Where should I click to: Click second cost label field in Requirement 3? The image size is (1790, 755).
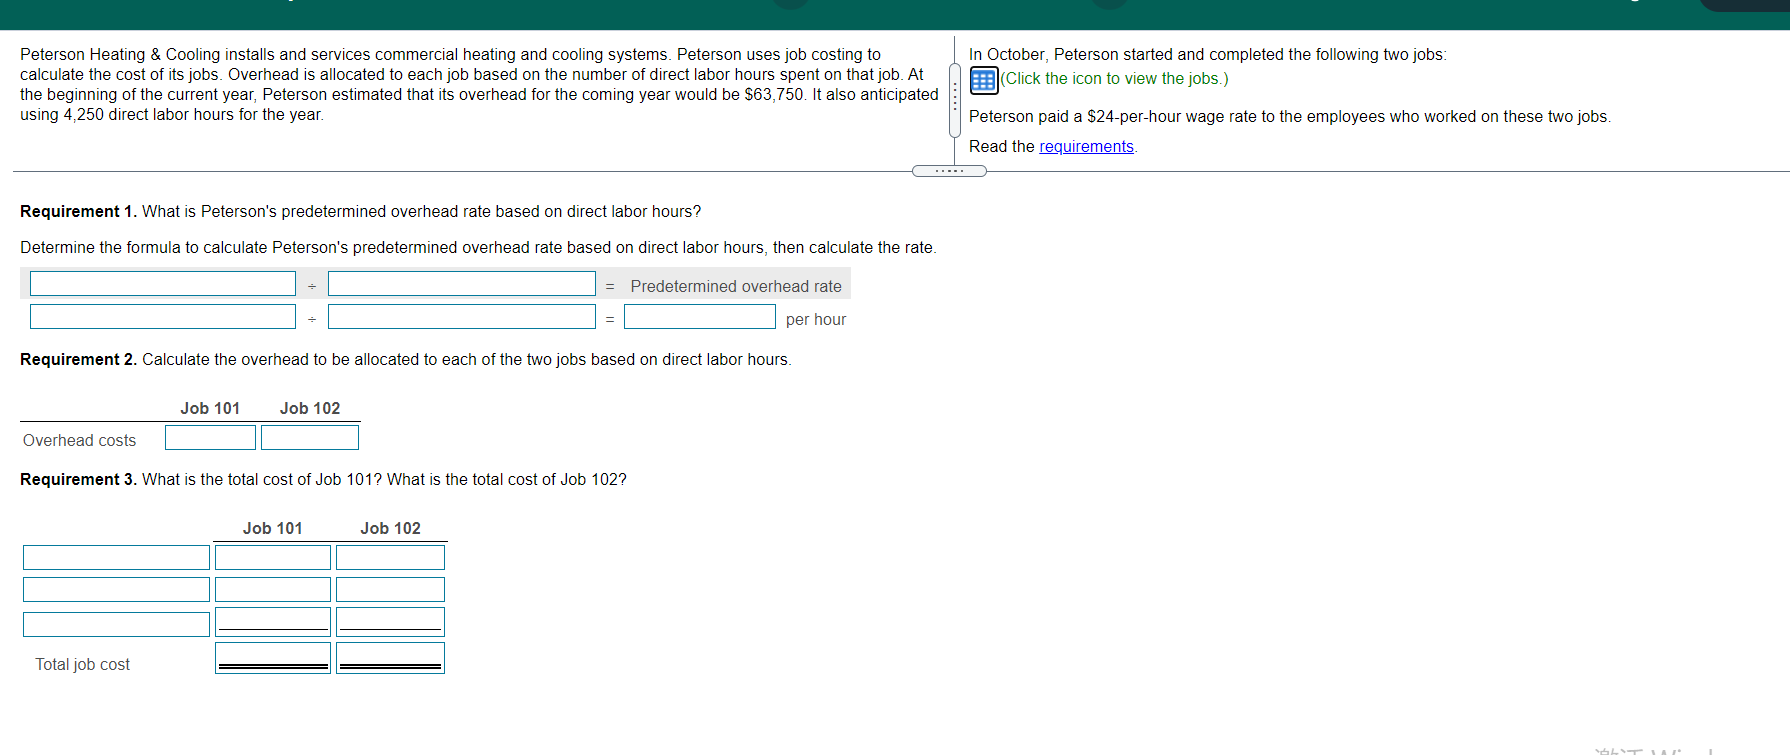pyautogui.click(x=116, y=590)
